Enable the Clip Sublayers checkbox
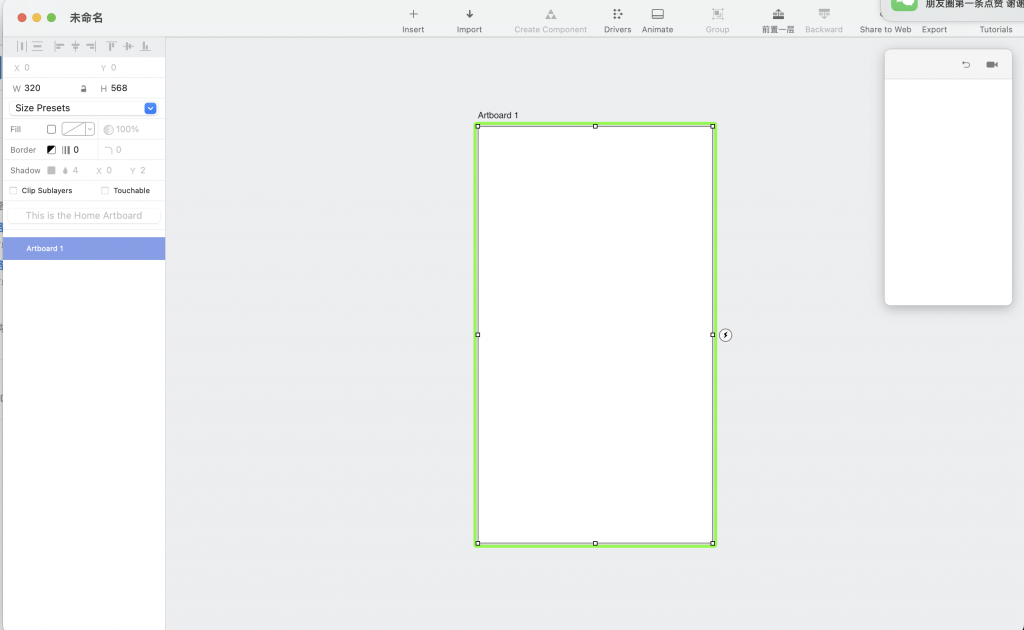 coord(14,190)
